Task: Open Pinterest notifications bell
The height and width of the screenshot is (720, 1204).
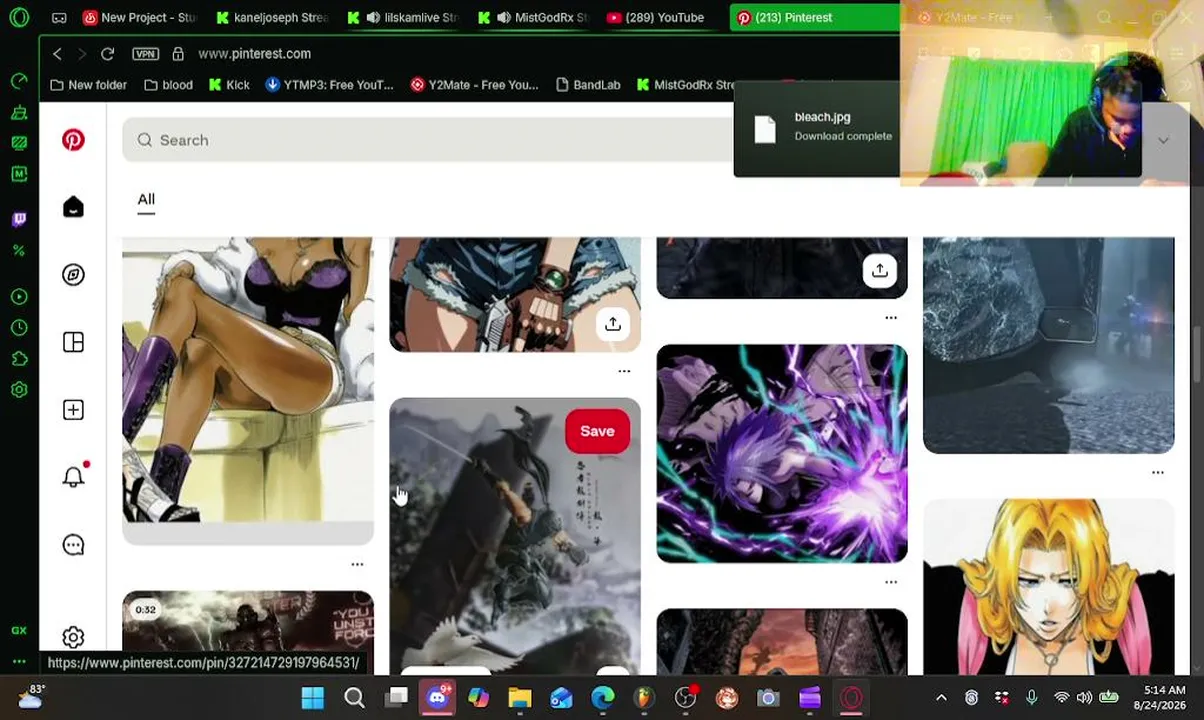Action: point(73,477)
